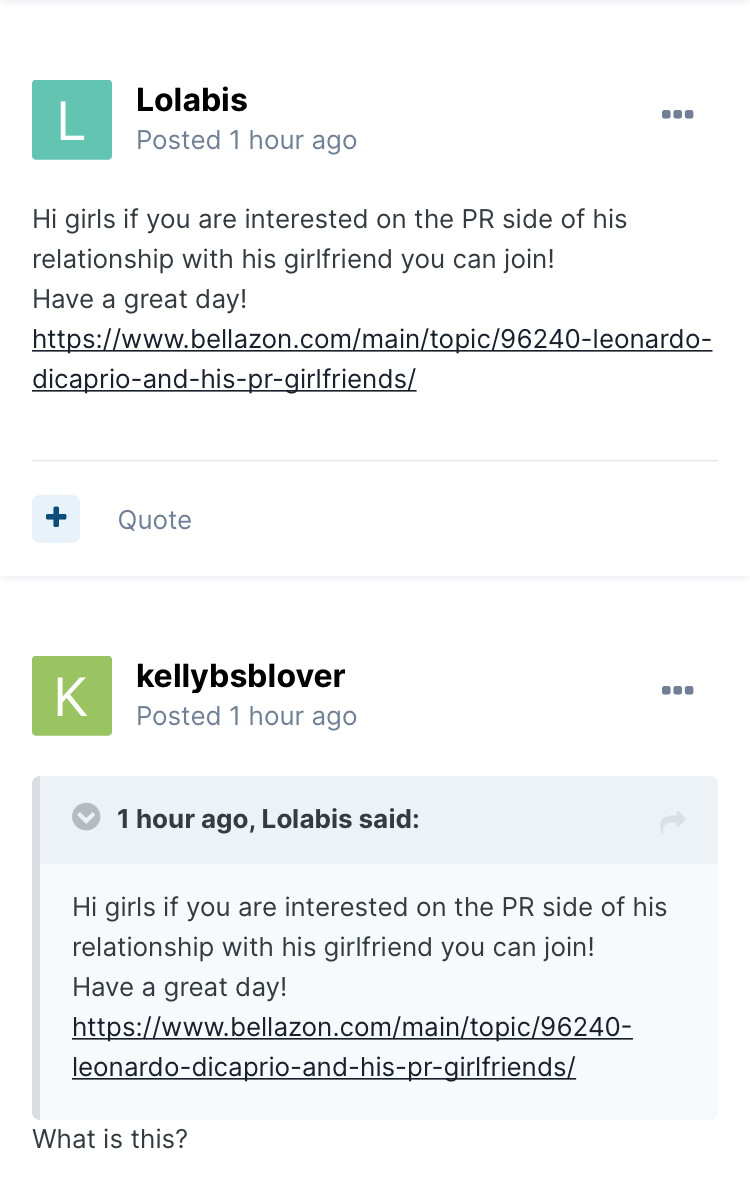Click the Quote button under Lolabis post
The height and width of the screenshot is (1184, 750).
pyautogui.click(x=155, y=520)
